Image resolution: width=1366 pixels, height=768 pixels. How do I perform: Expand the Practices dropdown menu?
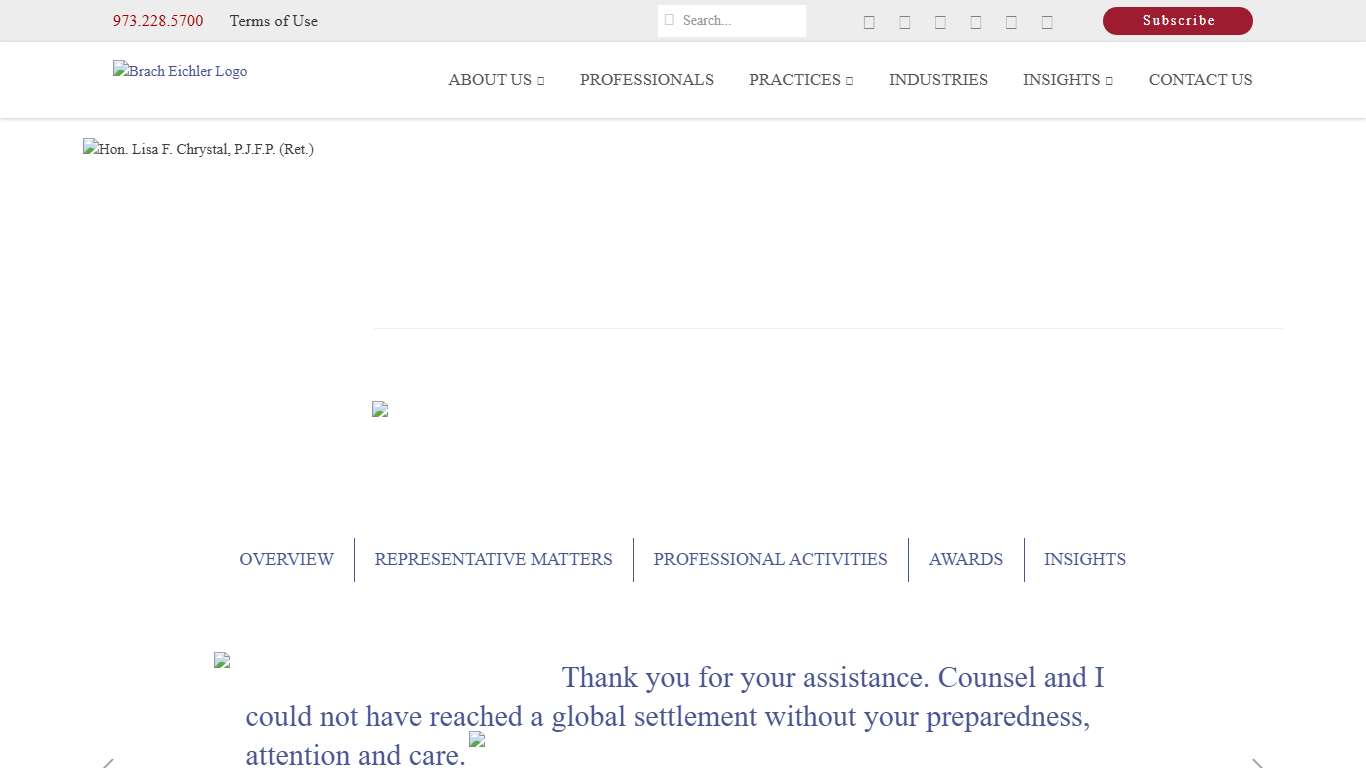click(x=800, y=80)
